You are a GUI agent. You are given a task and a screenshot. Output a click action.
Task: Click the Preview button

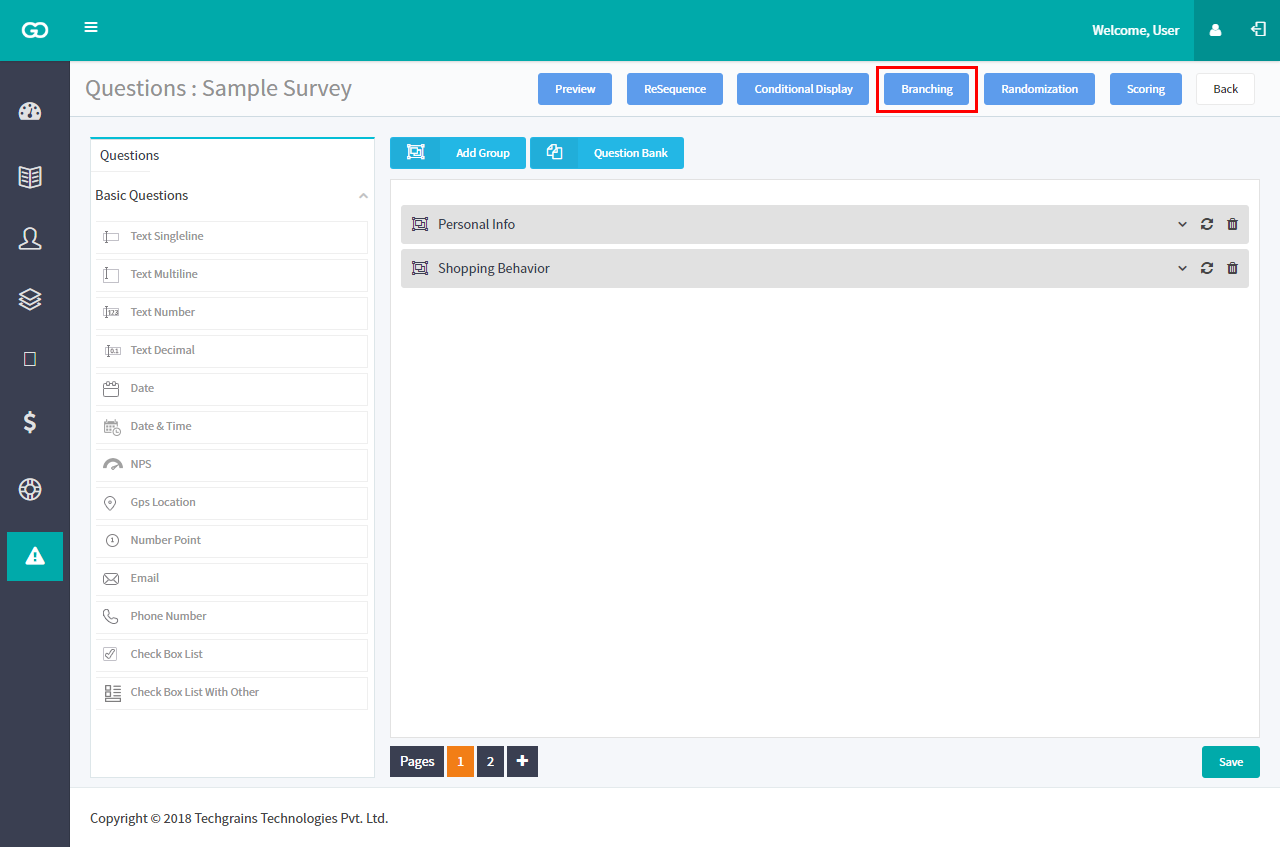coord(575,89)
